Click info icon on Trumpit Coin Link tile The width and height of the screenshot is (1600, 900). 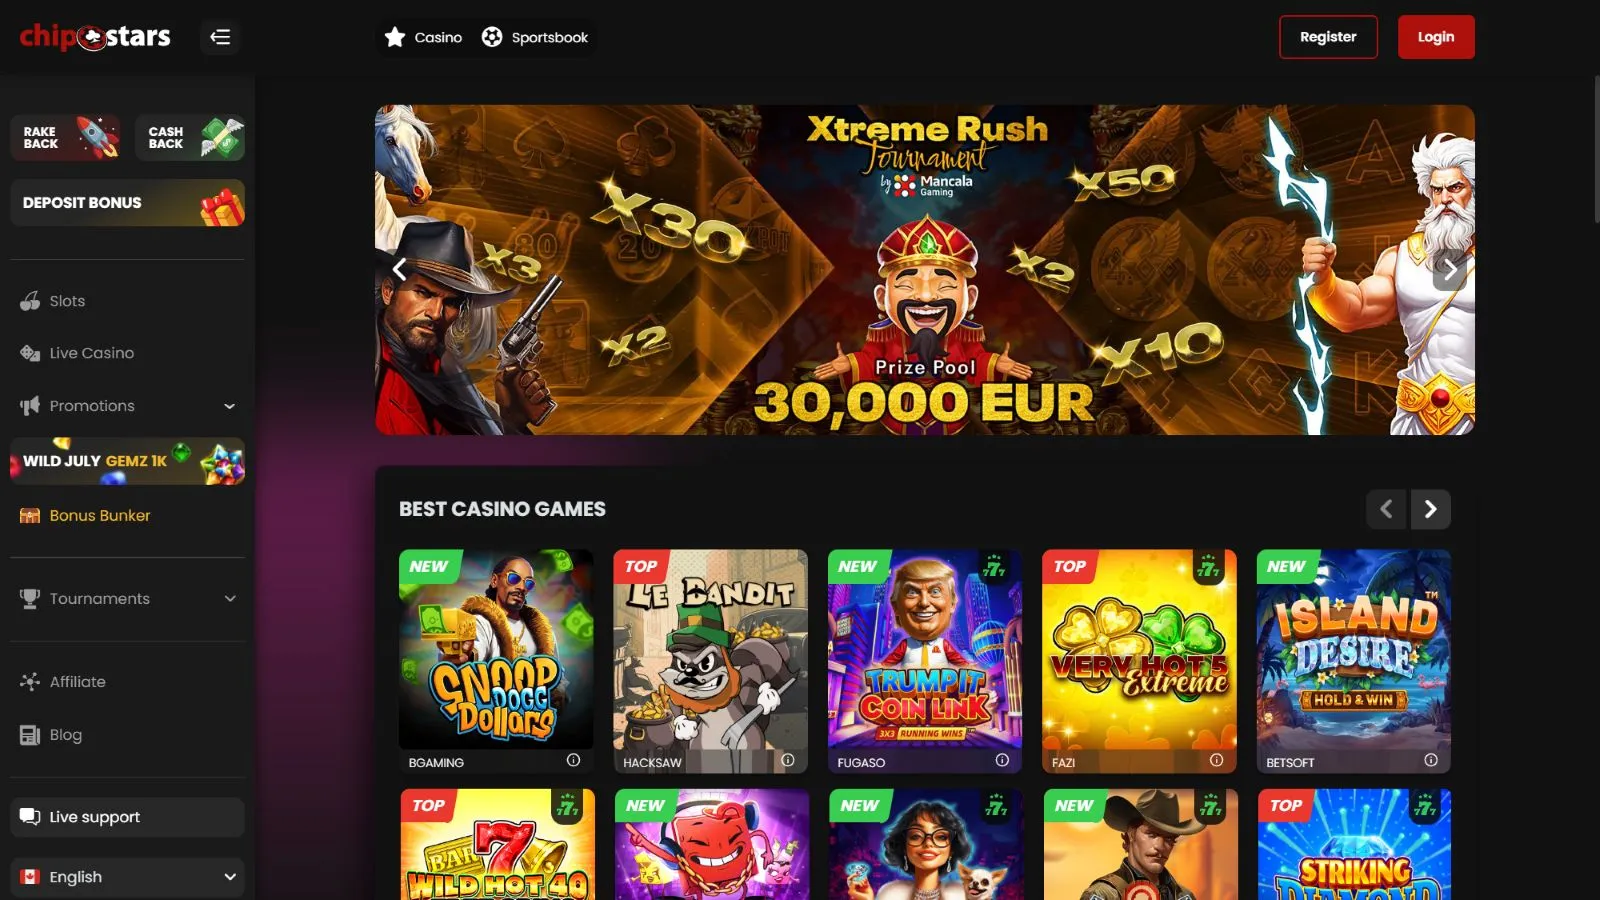(x=1002, y=760)
